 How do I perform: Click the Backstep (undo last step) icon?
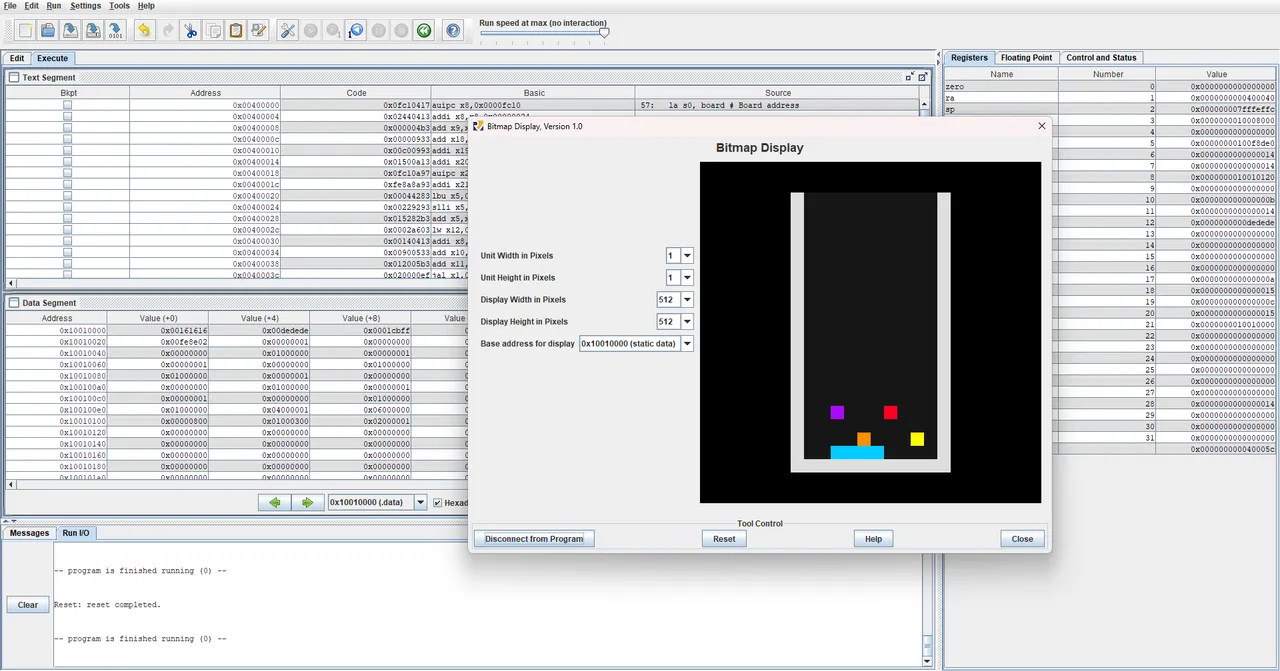point(356,31)
